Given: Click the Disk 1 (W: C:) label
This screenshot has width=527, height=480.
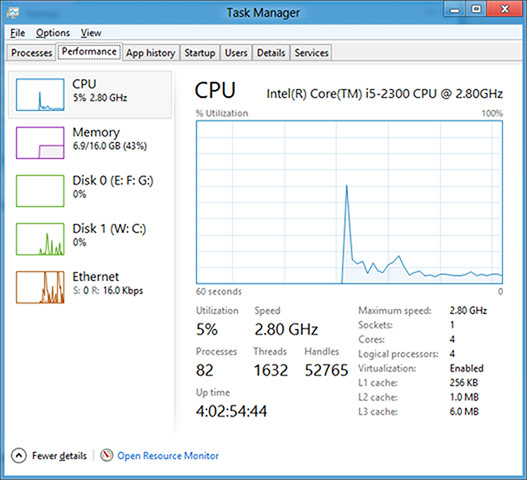Looking at the screenshot, I should coord(109,229).
